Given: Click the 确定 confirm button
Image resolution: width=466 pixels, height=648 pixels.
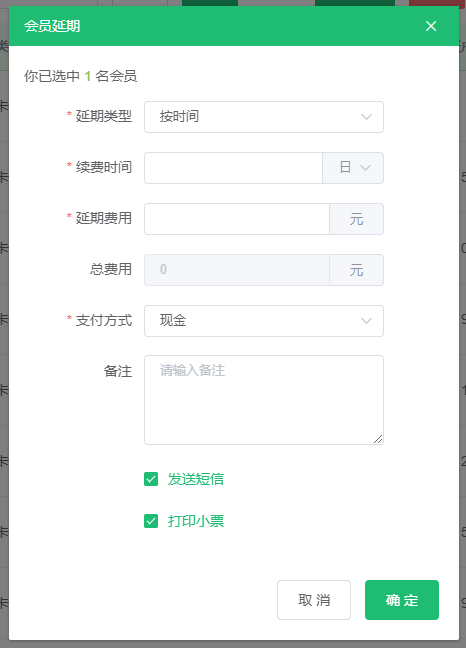Looking at the screenshot, I should tap(402, 600).
